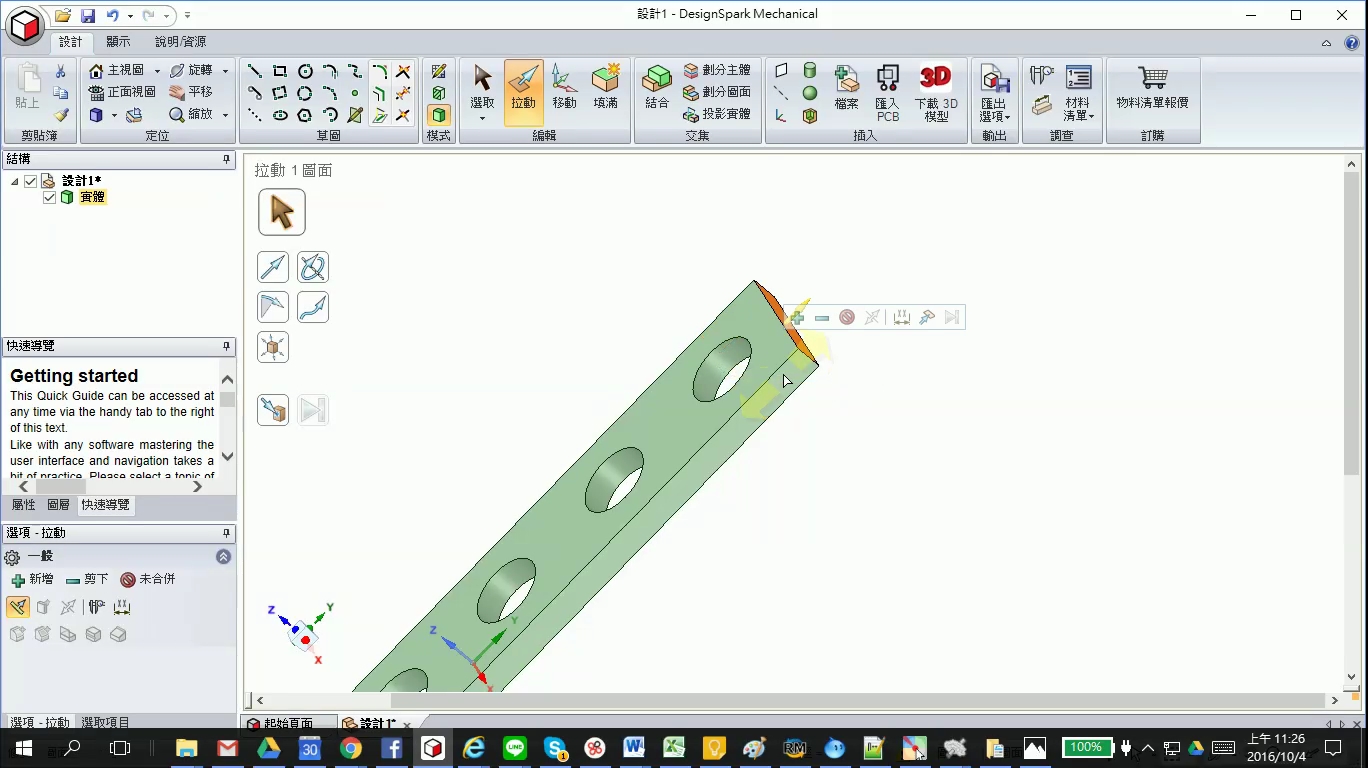Enable 新增 (Add) option in pull options
Viewport: 1368px width, 768px height.
click(x=32, y=579)
